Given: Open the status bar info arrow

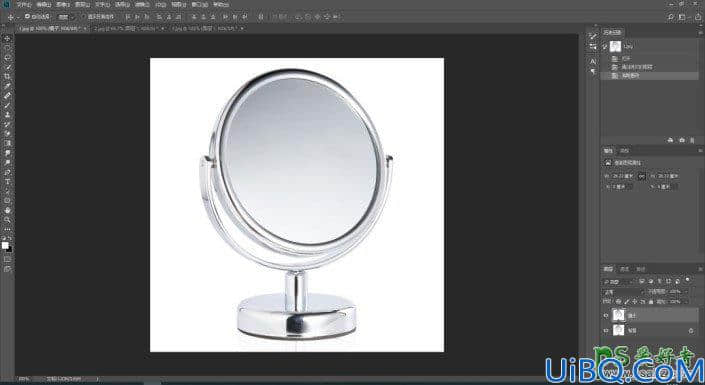Looking at the screenshot, I should (x=97, y=379).
